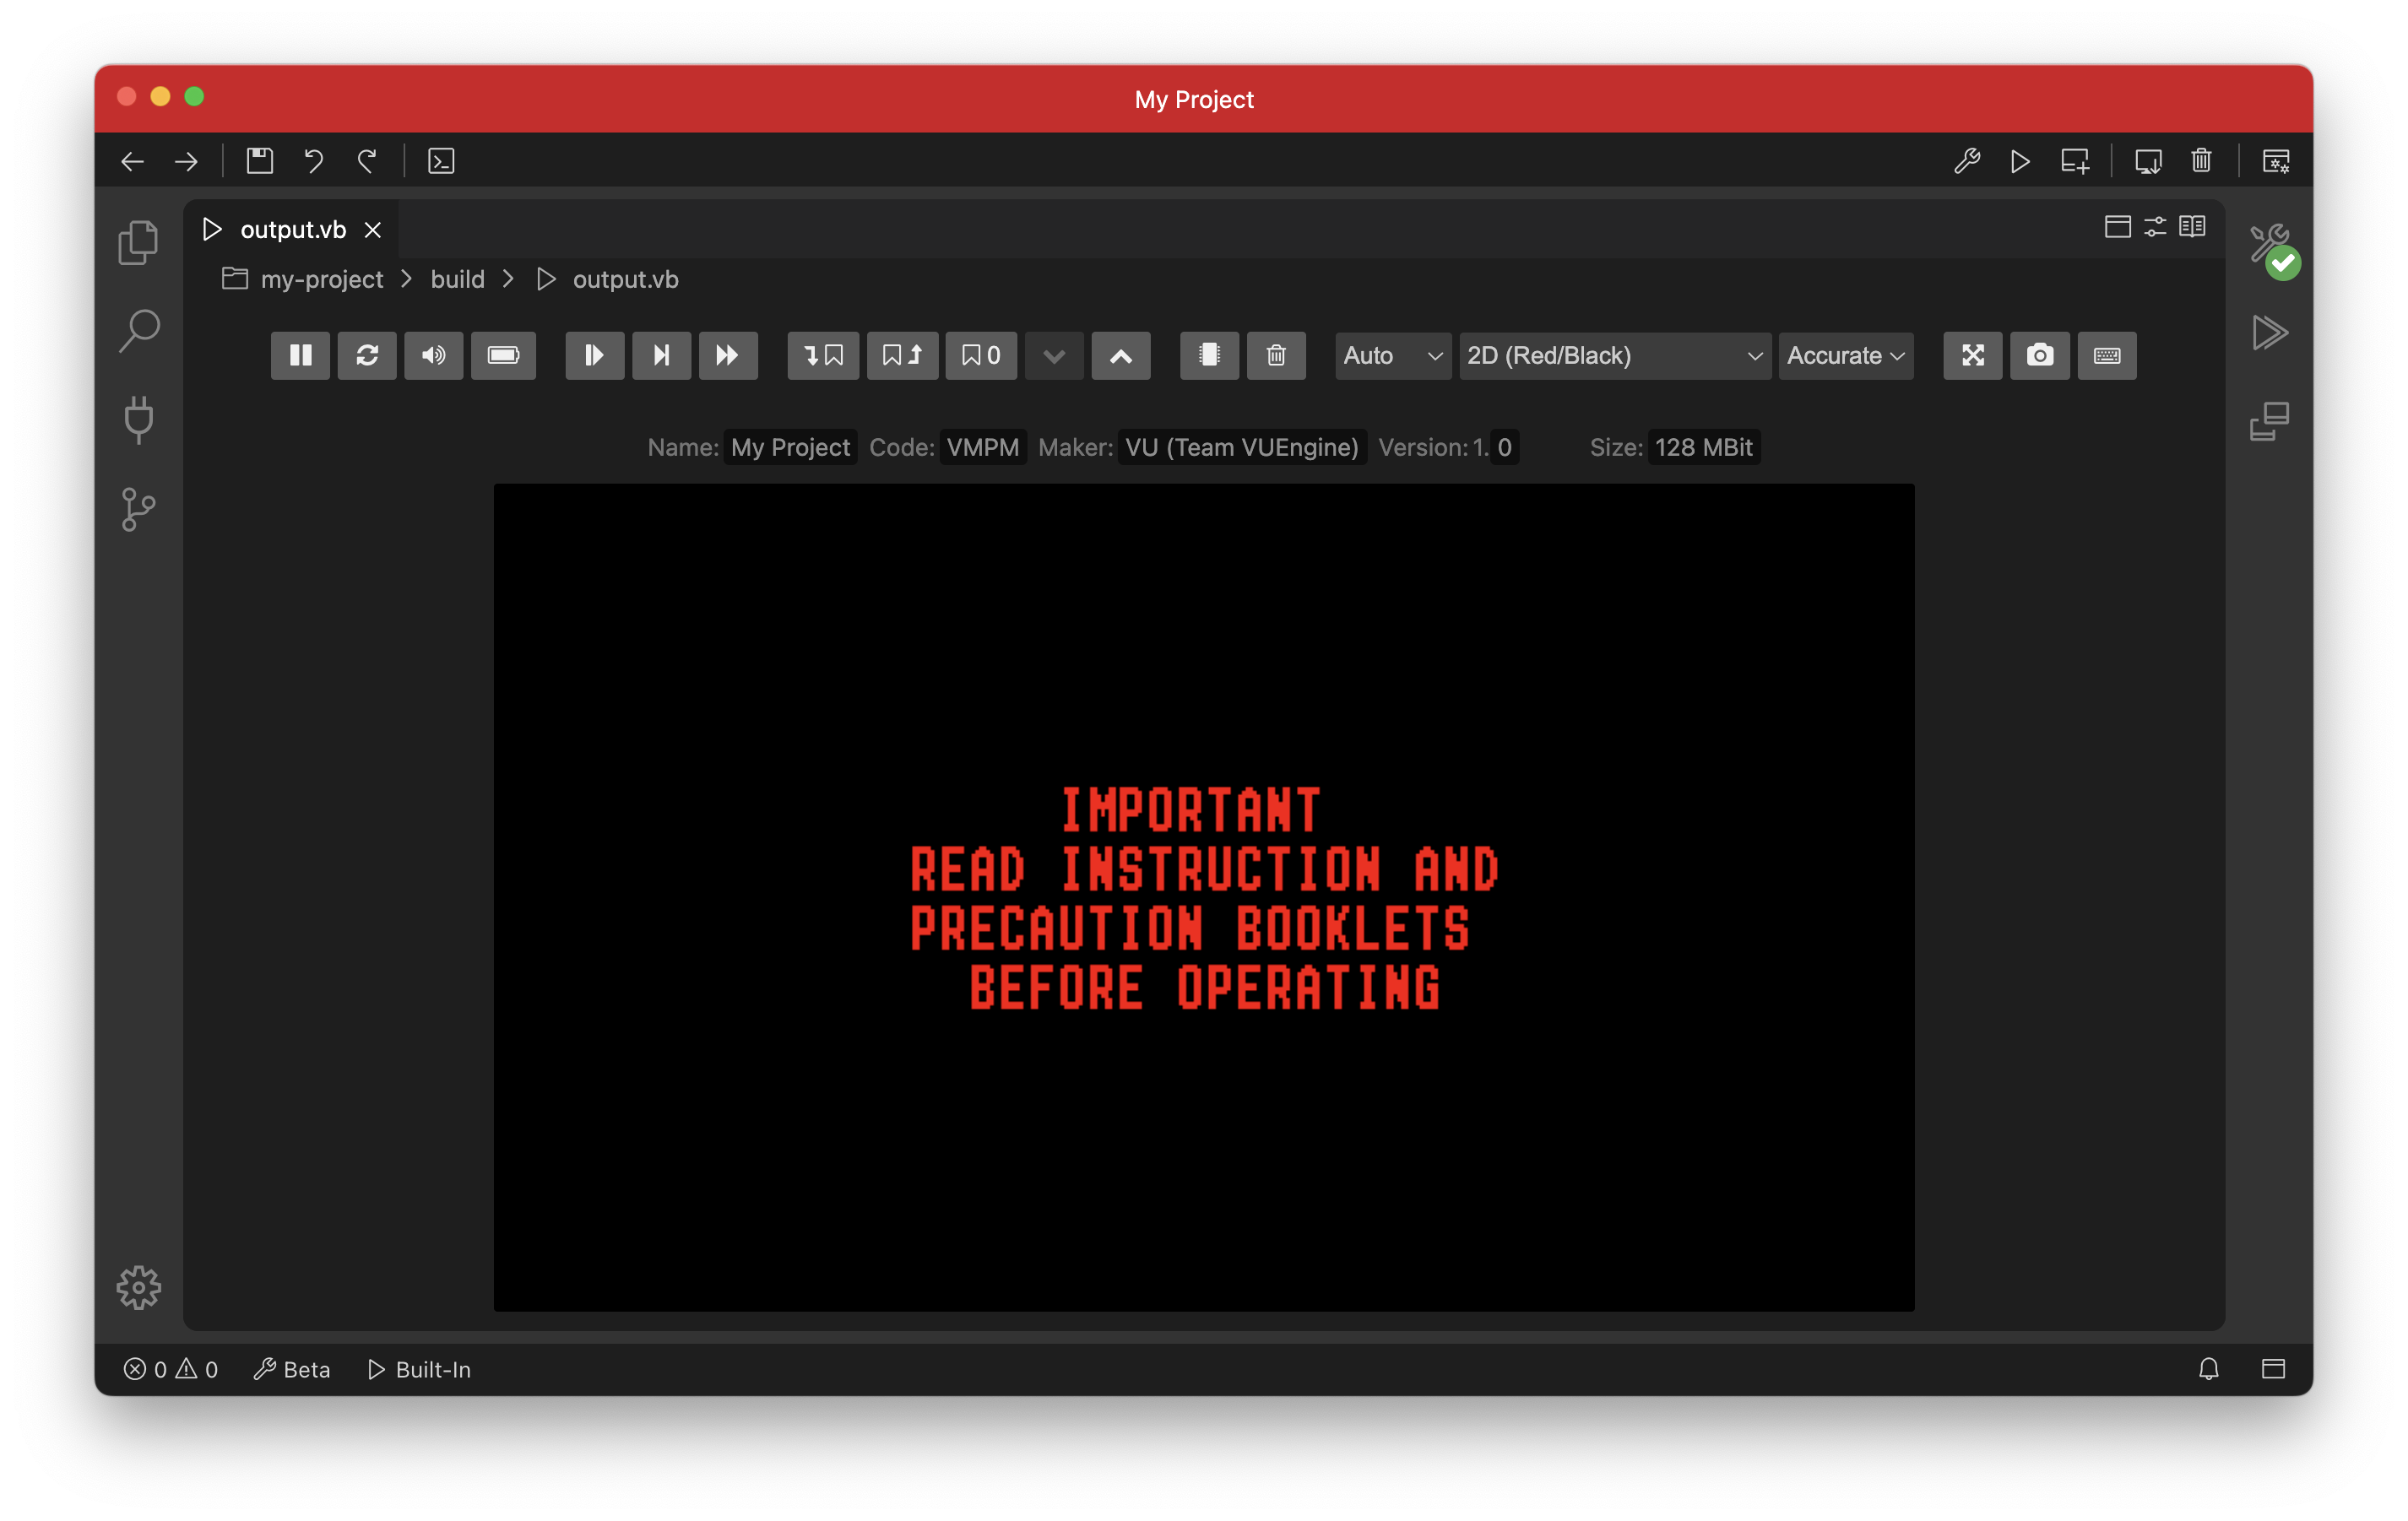Reset the emulator with reload icon
Image resolution: width=2408 pixels, height=1521 pixels.
point(367,355)
